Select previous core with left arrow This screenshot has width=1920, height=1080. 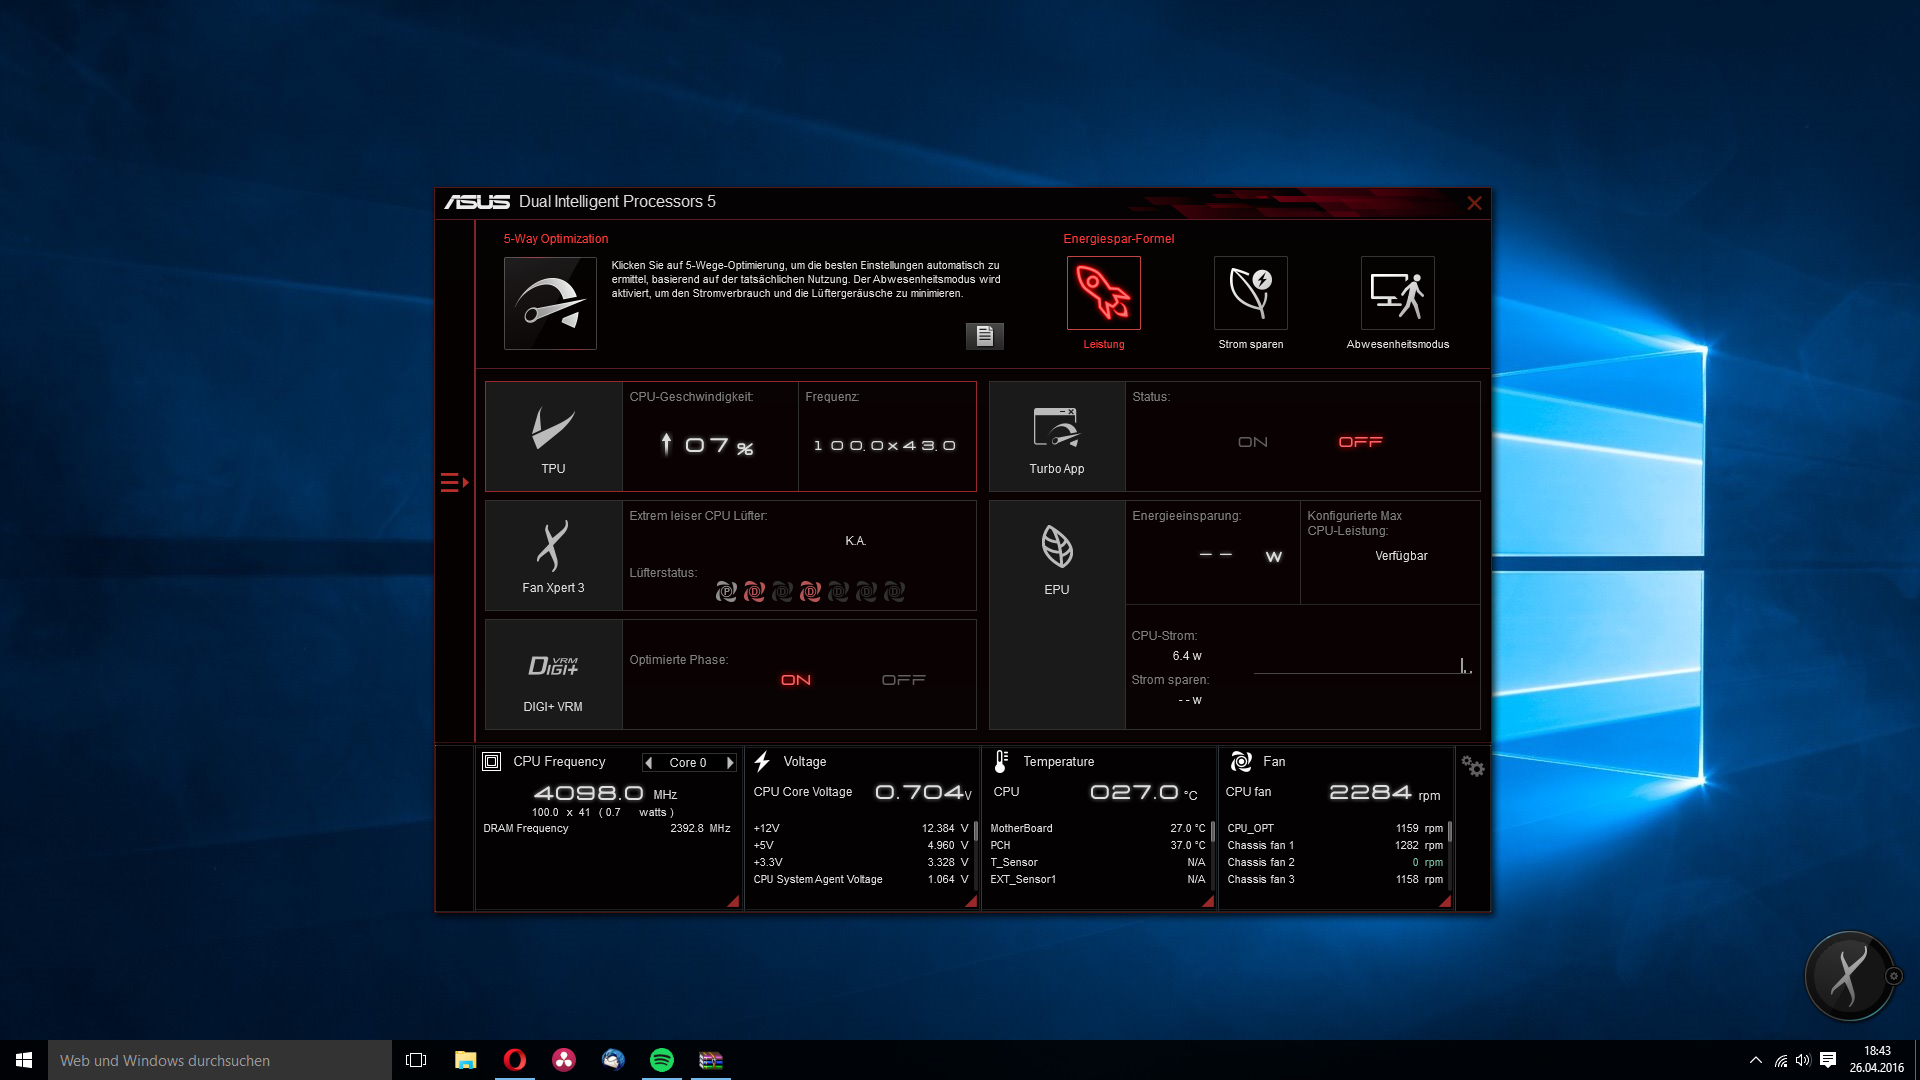pos(649,763)
